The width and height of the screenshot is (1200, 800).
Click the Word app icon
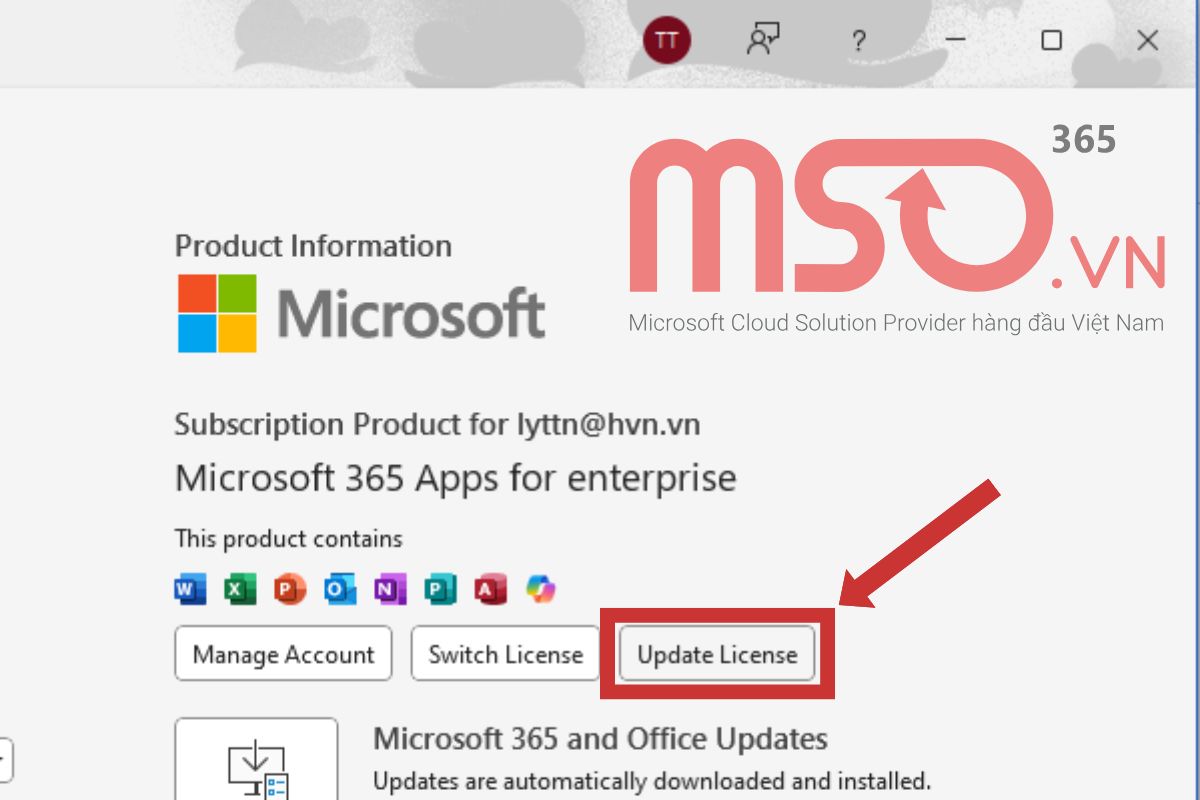[190, 590]
